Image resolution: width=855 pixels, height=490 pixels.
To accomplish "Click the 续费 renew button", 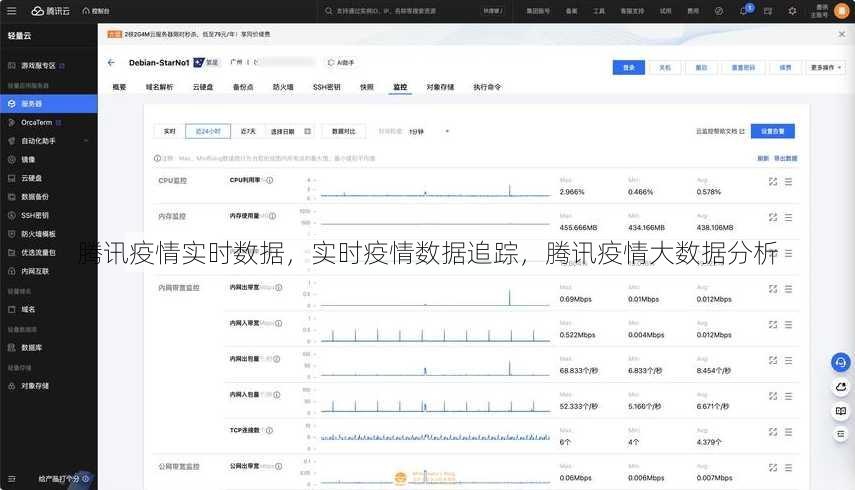I will [785, 68].
